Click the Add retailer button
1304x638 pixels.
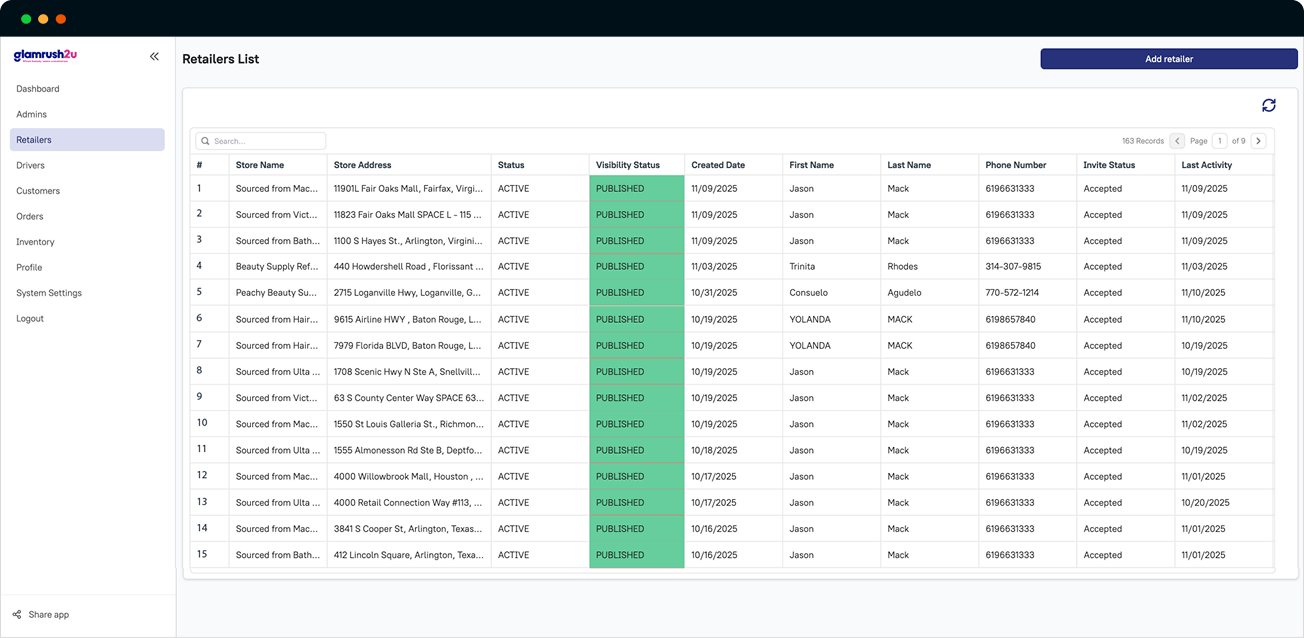(x=1168, y=59)
